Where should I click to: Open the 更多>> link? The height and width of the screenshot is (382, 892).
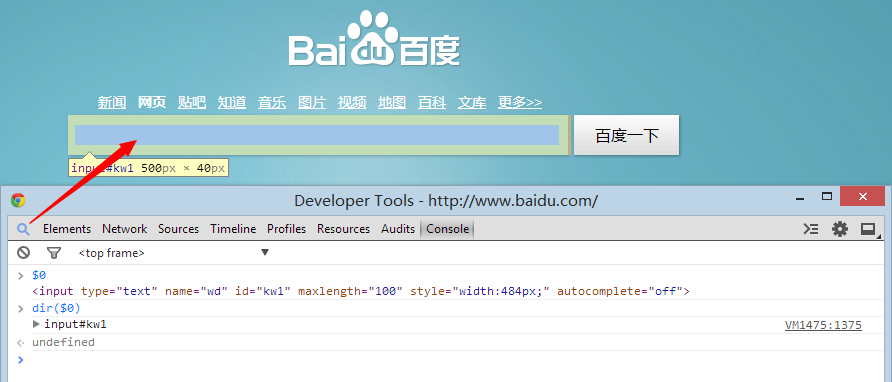pyautogui.click(x=520, y=102)
